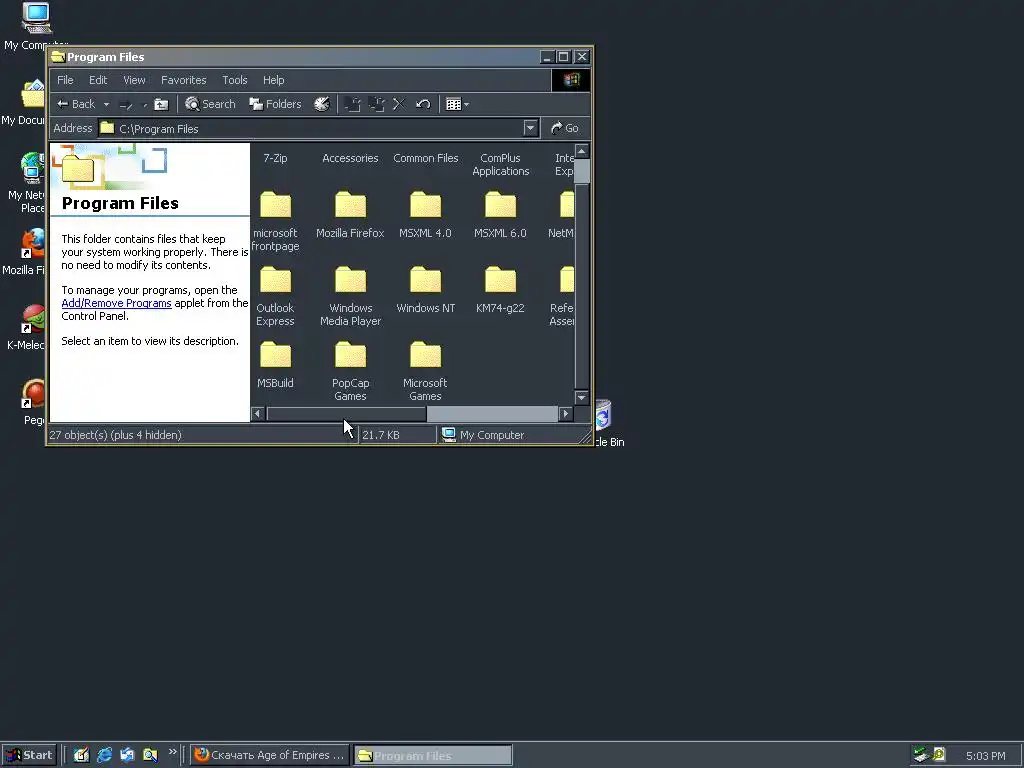Click the horizontal scrollbar thumb

[x=346, y=413]
